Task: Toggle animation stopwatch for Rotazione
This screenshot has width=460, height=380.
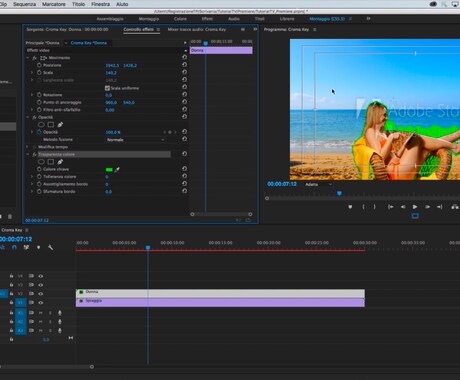Action: pyautogui.click(x=39, y=95)
